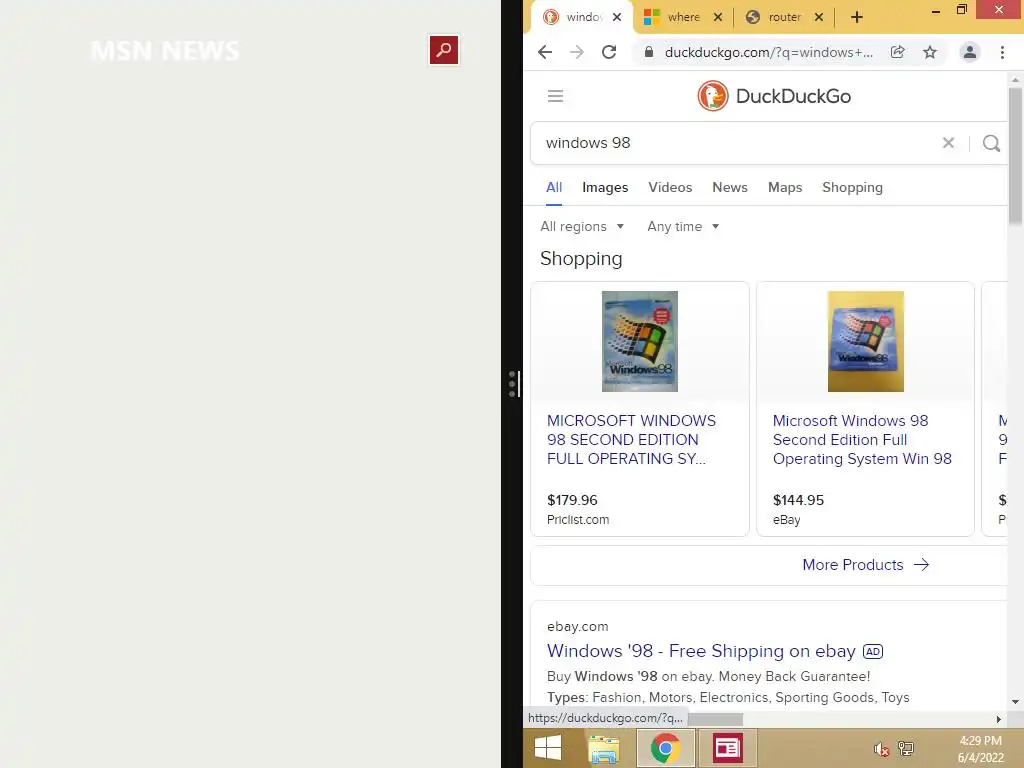Open the Chrome profile avatar
Screen dimensions: 1024x768
(x=970, y=52)
